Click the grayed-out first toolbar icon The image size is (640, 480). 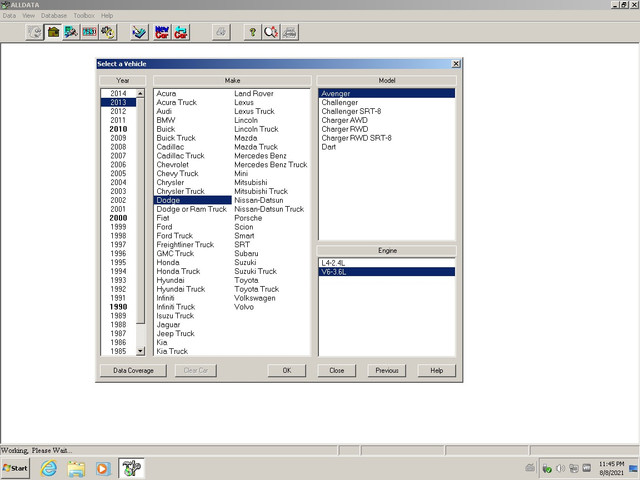tap(34, 32)
